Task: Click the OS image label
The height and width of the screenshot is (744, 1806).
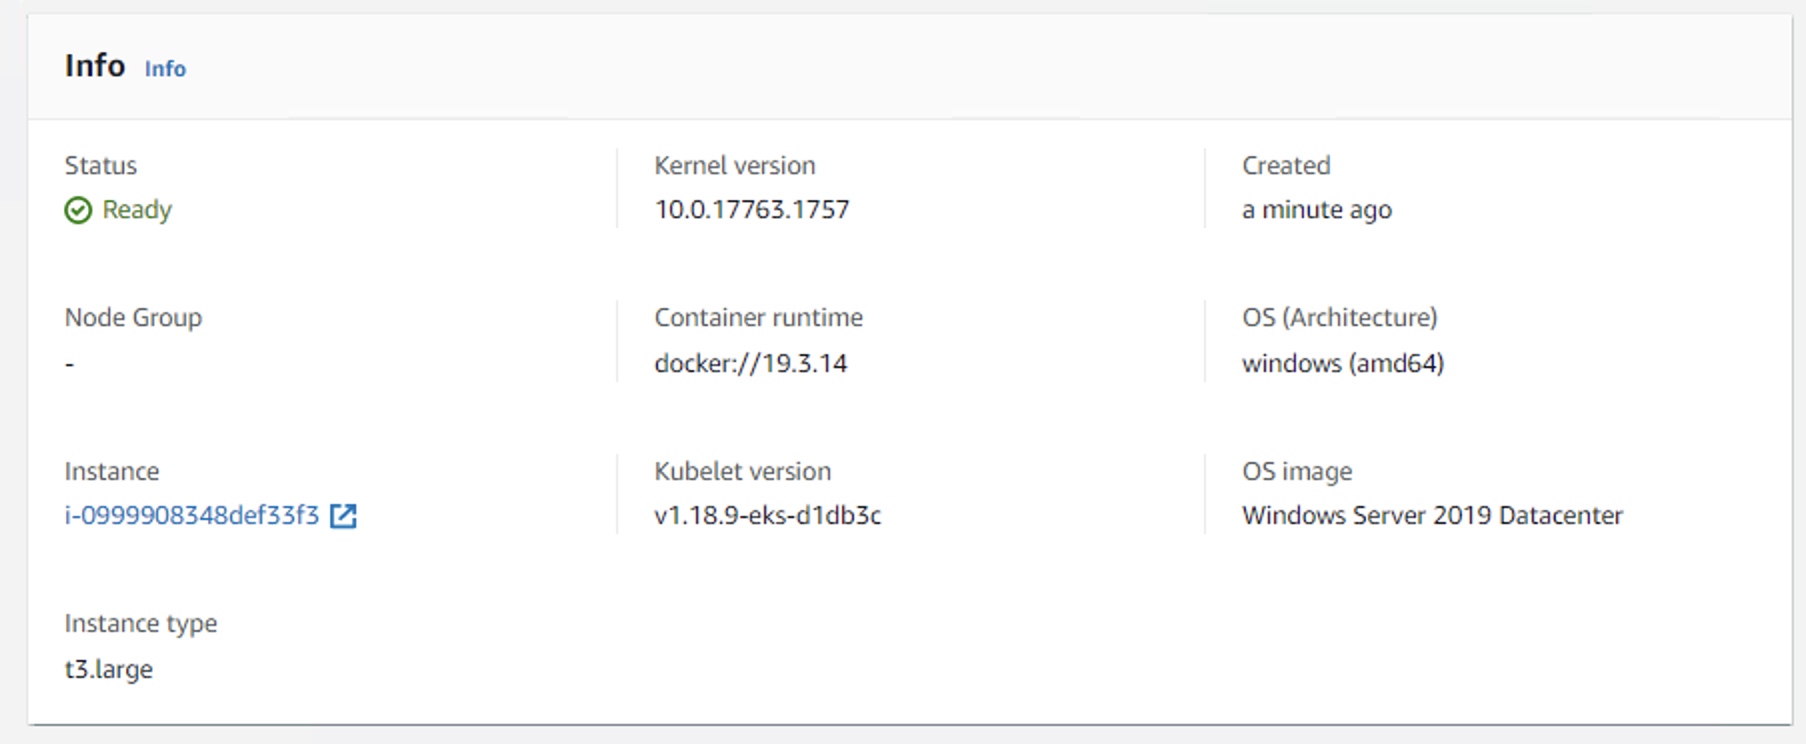Action: pyautogui.click(x=1297, y=472)
